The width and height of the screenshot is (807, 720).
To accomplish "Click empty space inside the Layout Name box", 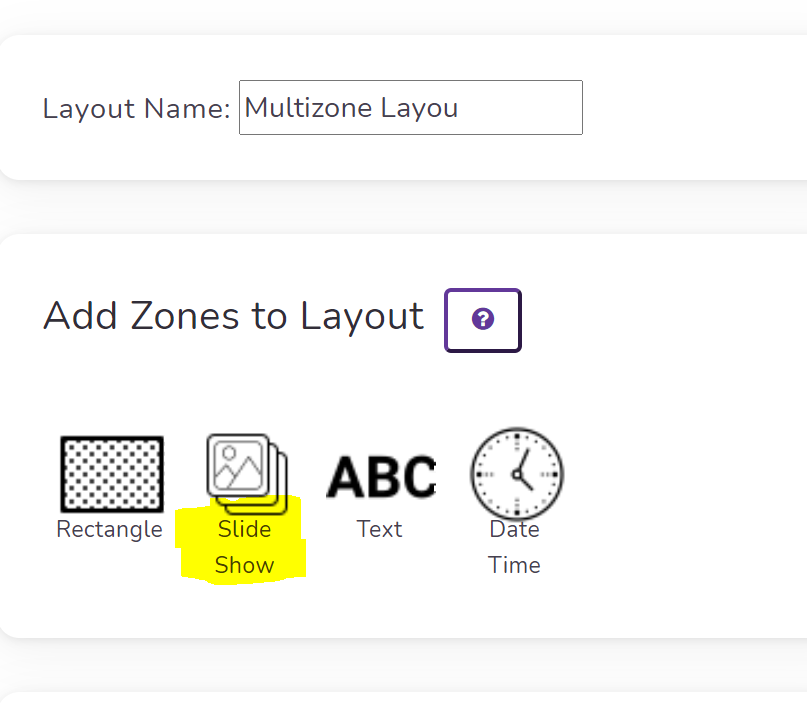I will coord(520,108).
